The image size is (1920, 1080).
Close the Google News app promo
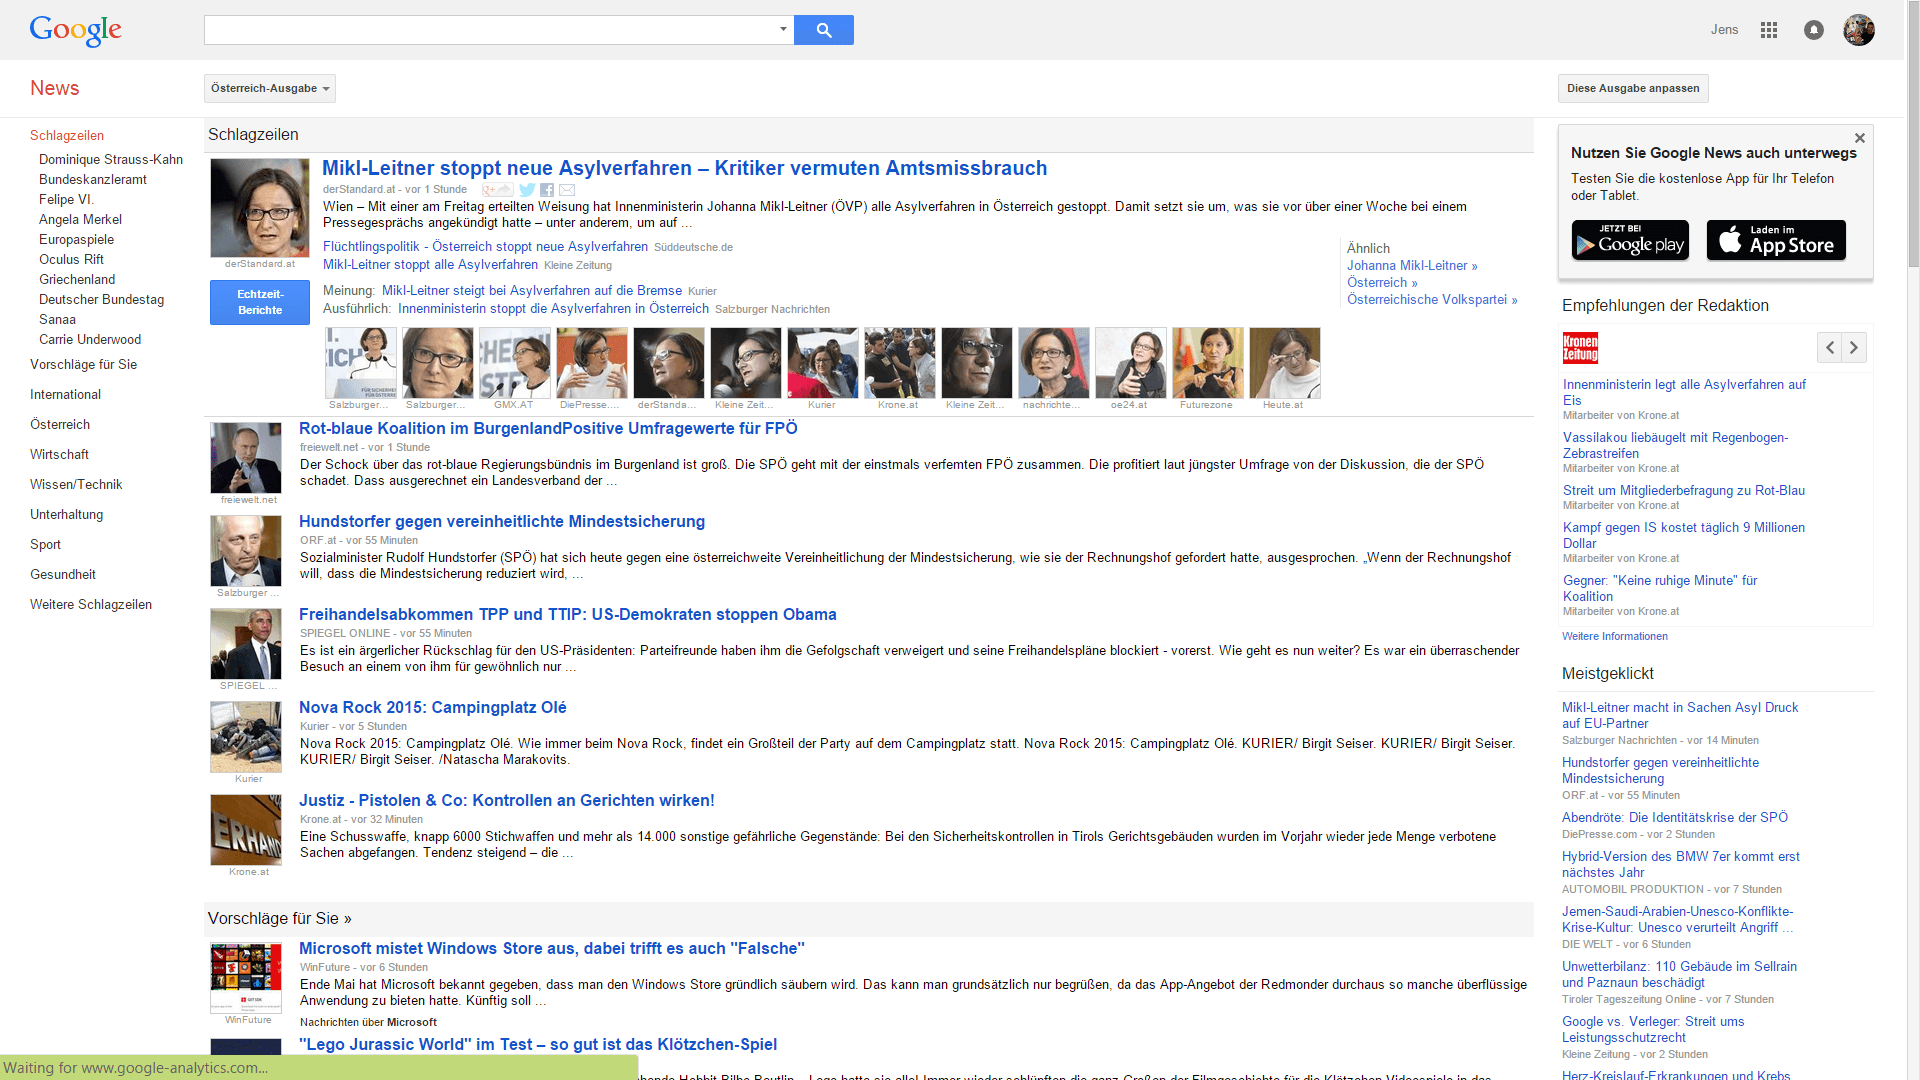point(1859,138)
